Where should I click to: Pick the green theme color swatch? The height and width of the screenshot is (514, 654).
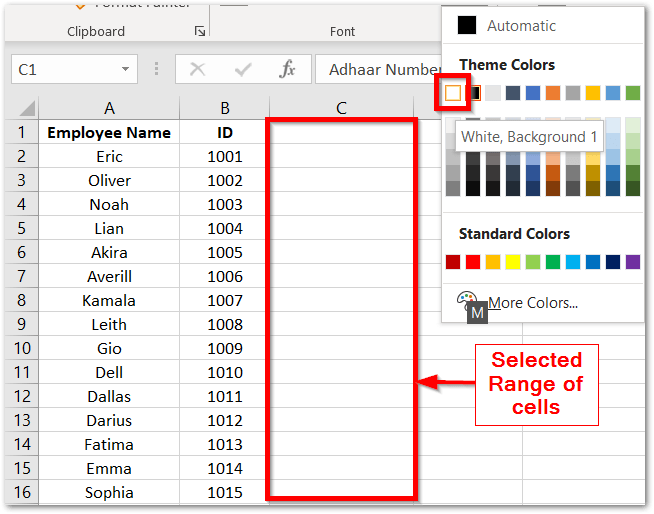tap(633, 93)
